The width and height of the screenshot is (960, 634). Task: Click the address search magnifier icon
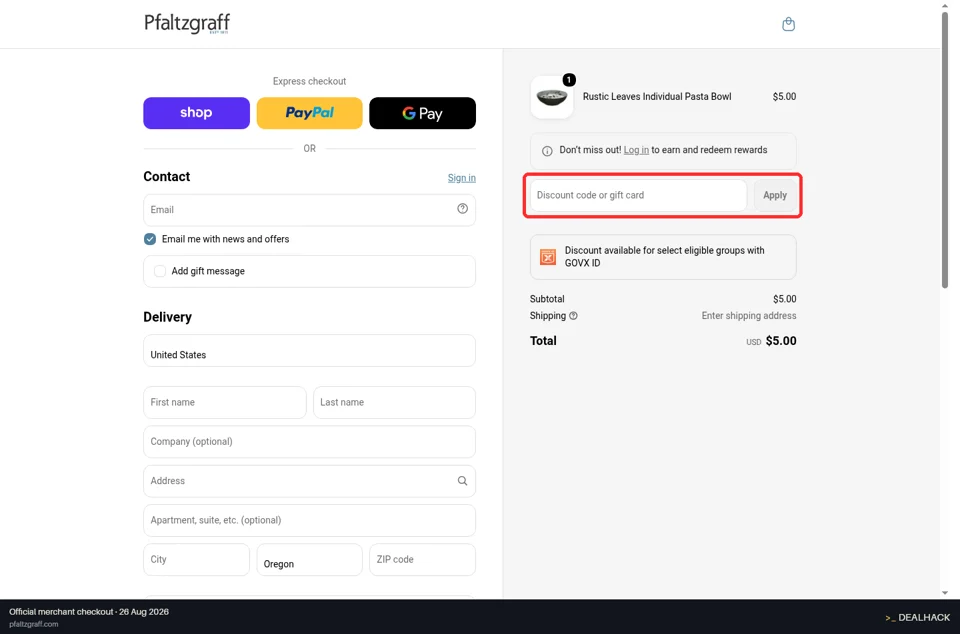462,481
